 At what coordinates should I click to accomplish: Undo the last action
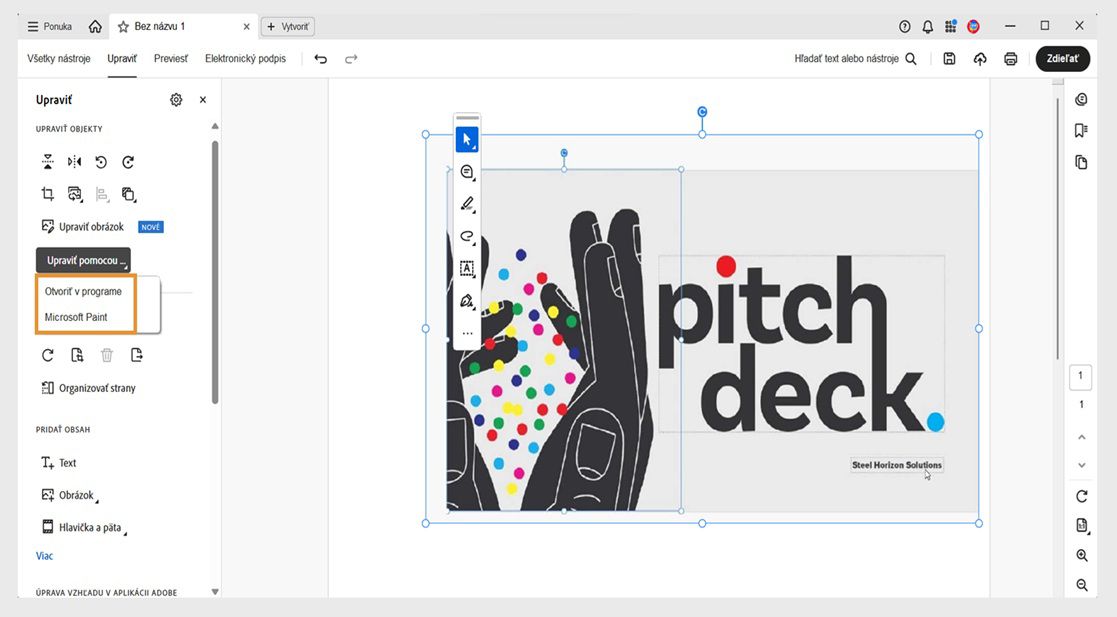[321, 59]
